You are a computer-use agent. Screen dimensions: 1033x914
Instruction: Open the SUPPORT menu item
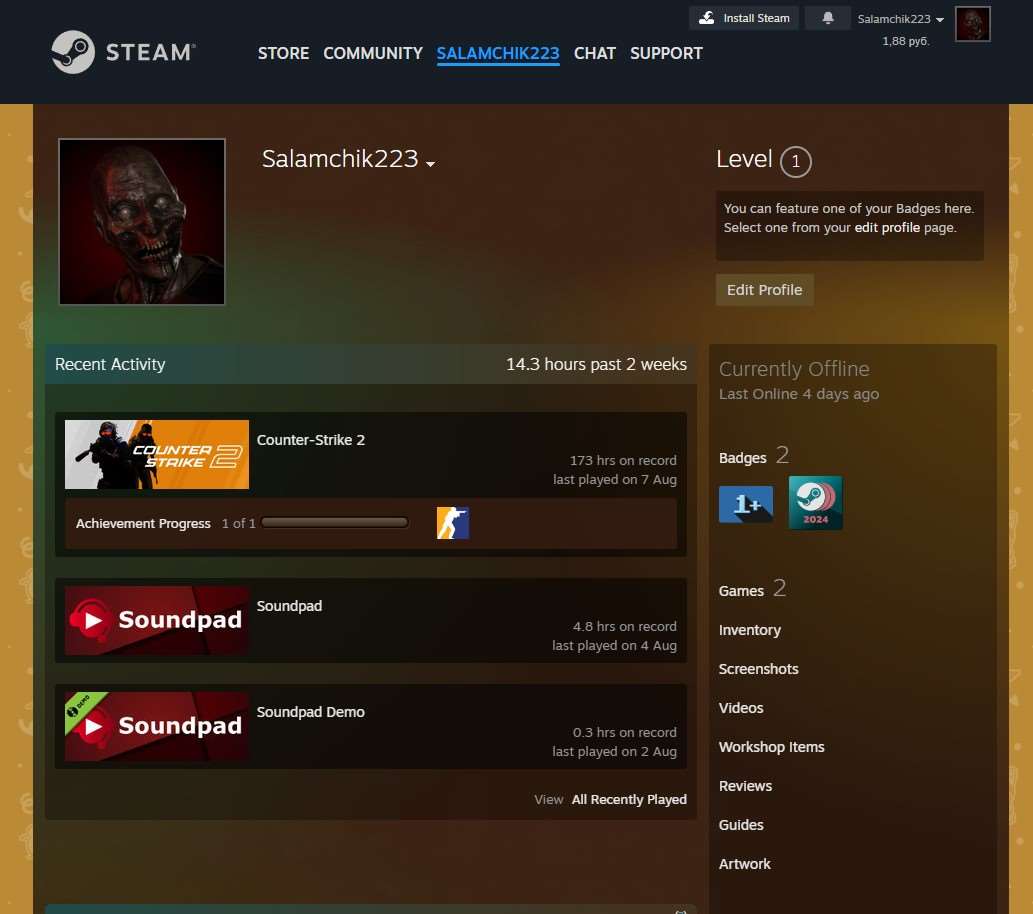[x=666, y=53]
